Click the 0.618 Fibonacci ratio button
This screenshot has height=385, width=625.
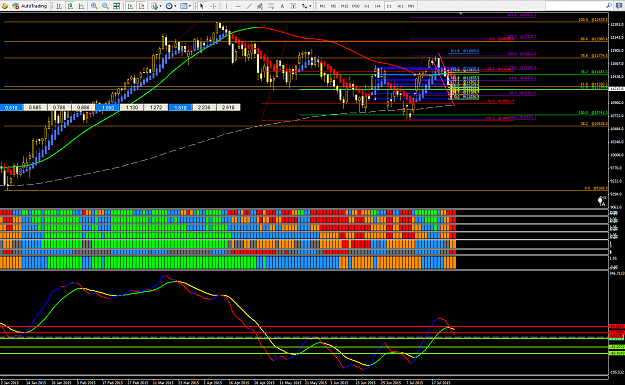click(x=11, y=107)
